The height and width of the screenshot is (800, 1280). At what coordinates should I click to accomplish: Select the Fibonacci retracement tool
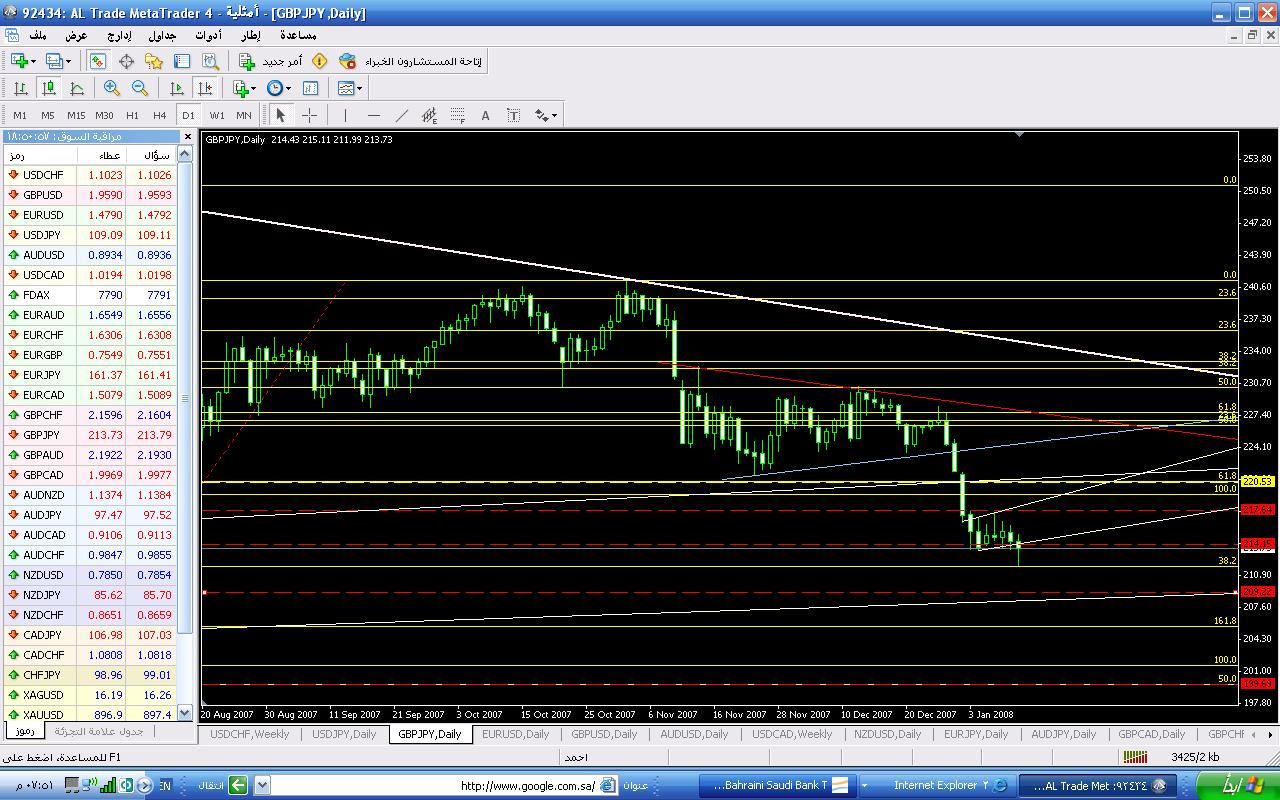457,115
